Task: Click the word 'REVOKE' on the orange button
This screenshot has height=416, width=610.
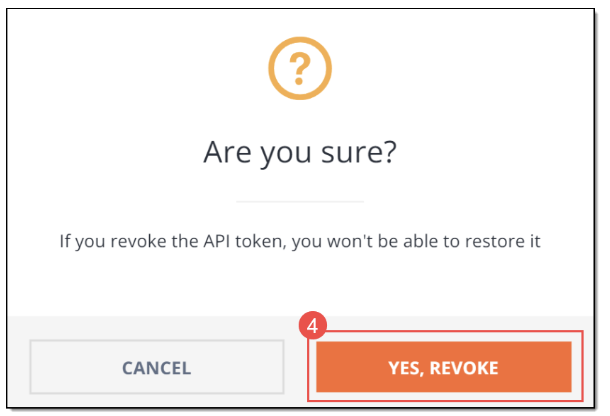Action: click(x=464, y=368)
